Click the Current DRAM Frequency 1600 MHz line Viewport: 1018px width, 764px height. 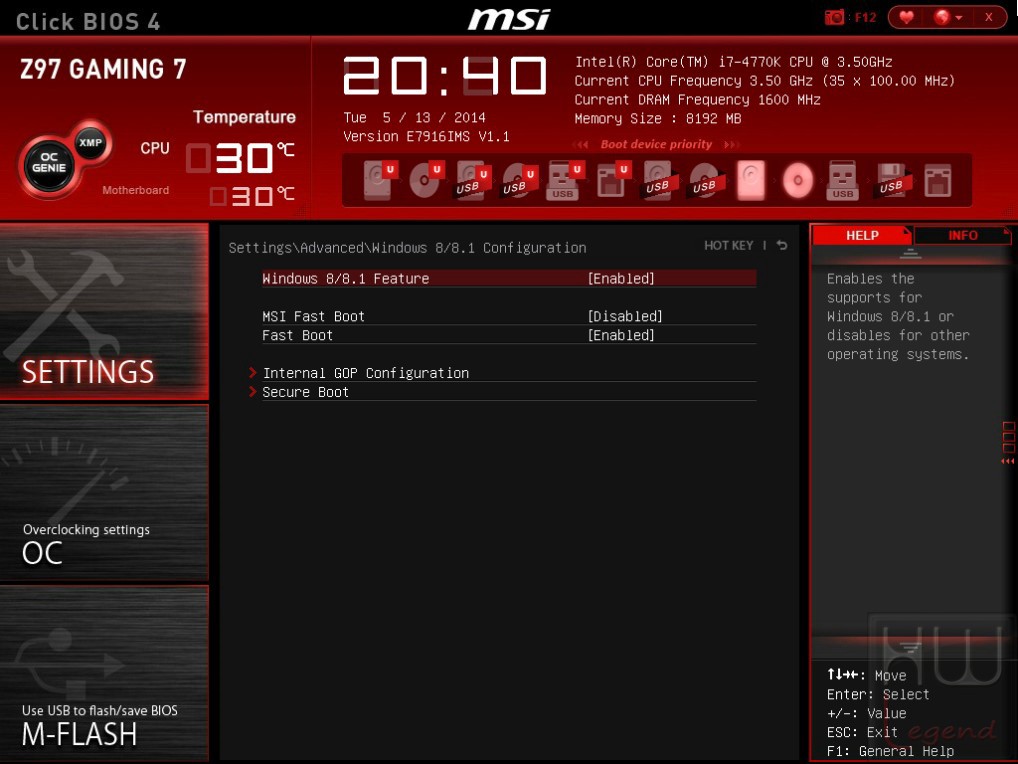pos(697,100)
